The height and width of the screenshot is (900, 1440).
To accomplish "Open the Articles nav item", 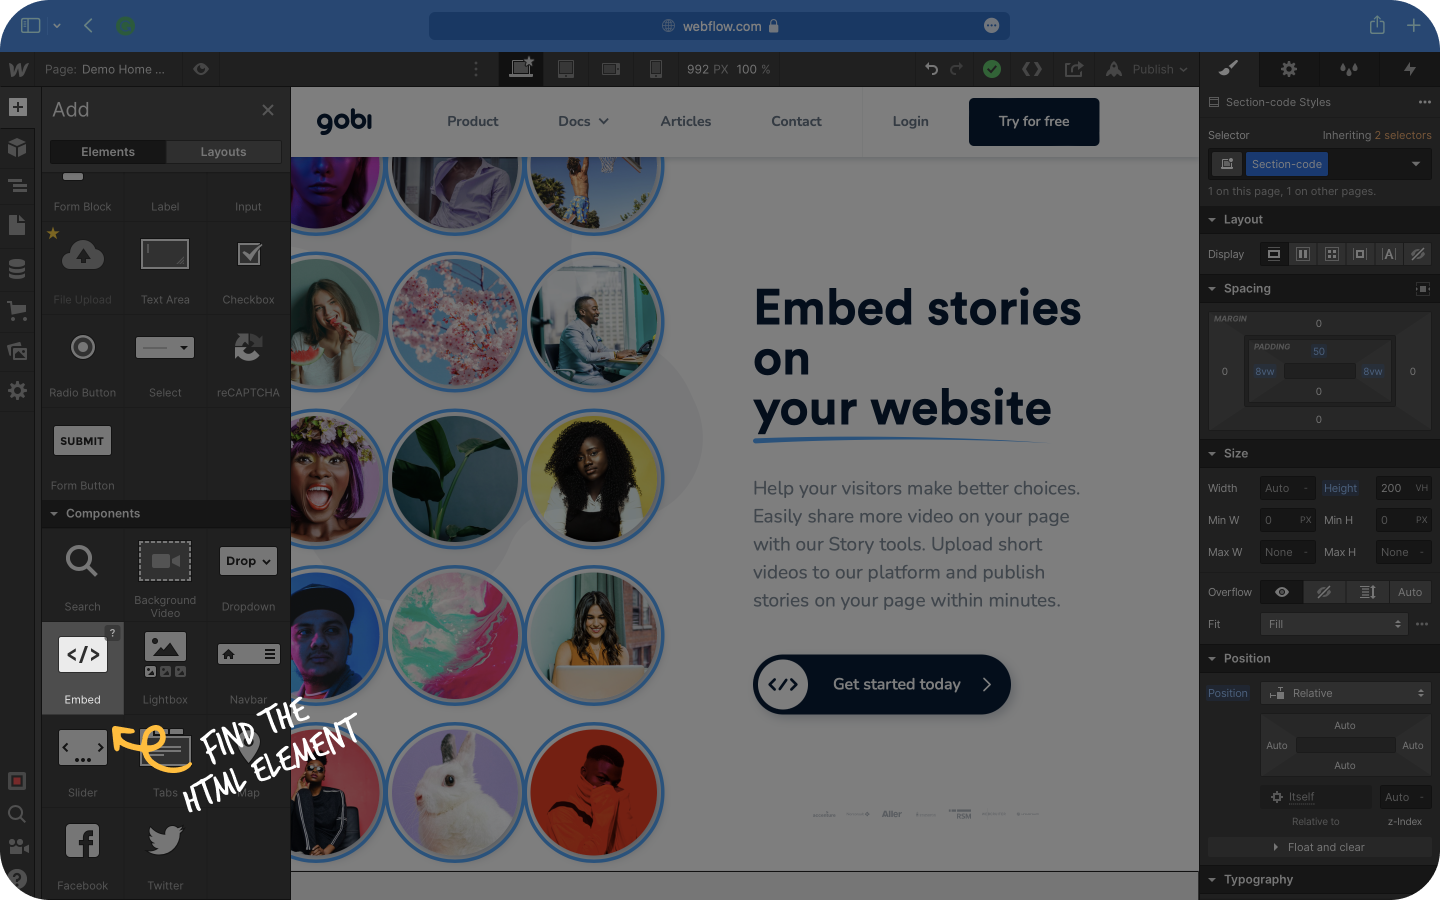I will [686, 121].
